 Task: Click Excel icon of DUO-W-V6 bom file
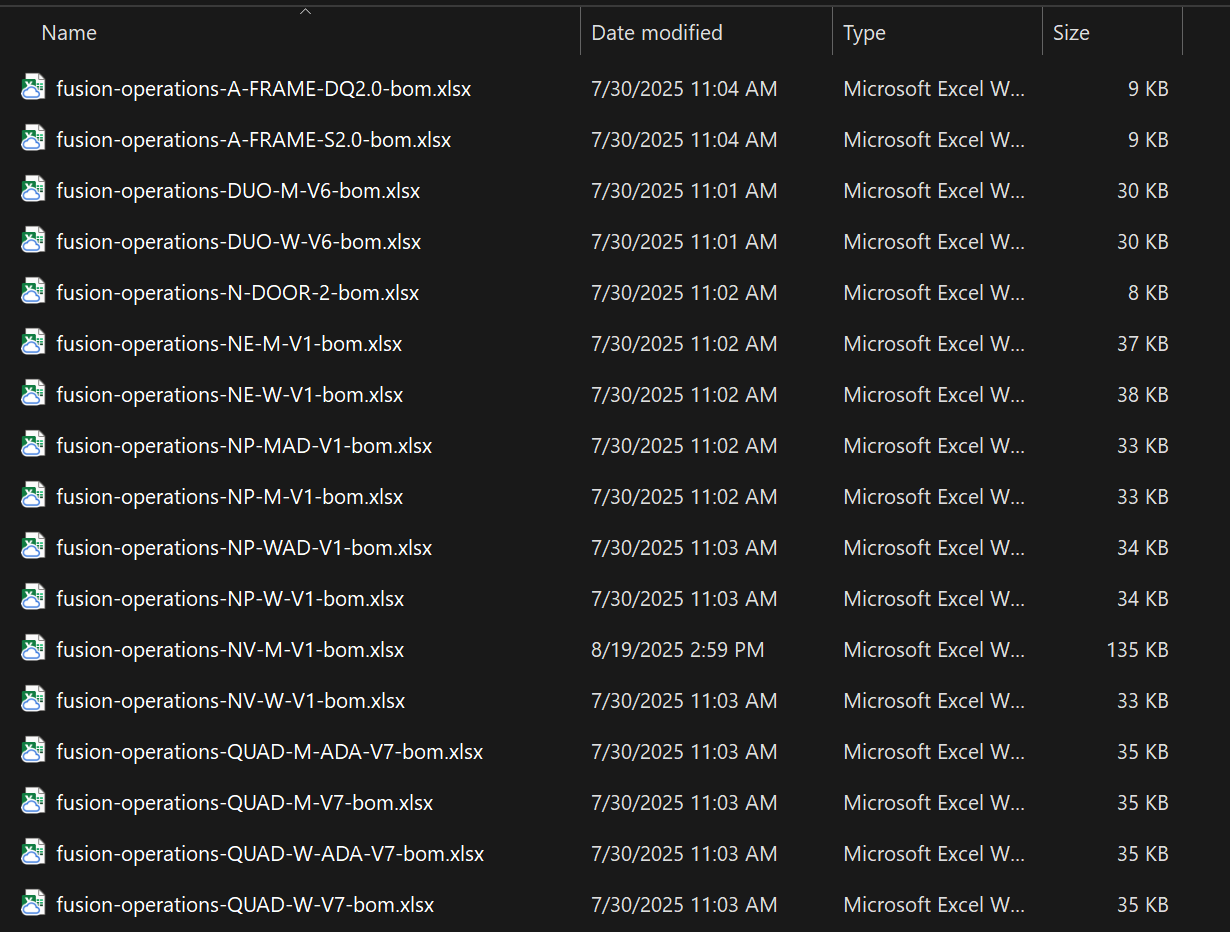coord(34,241)
